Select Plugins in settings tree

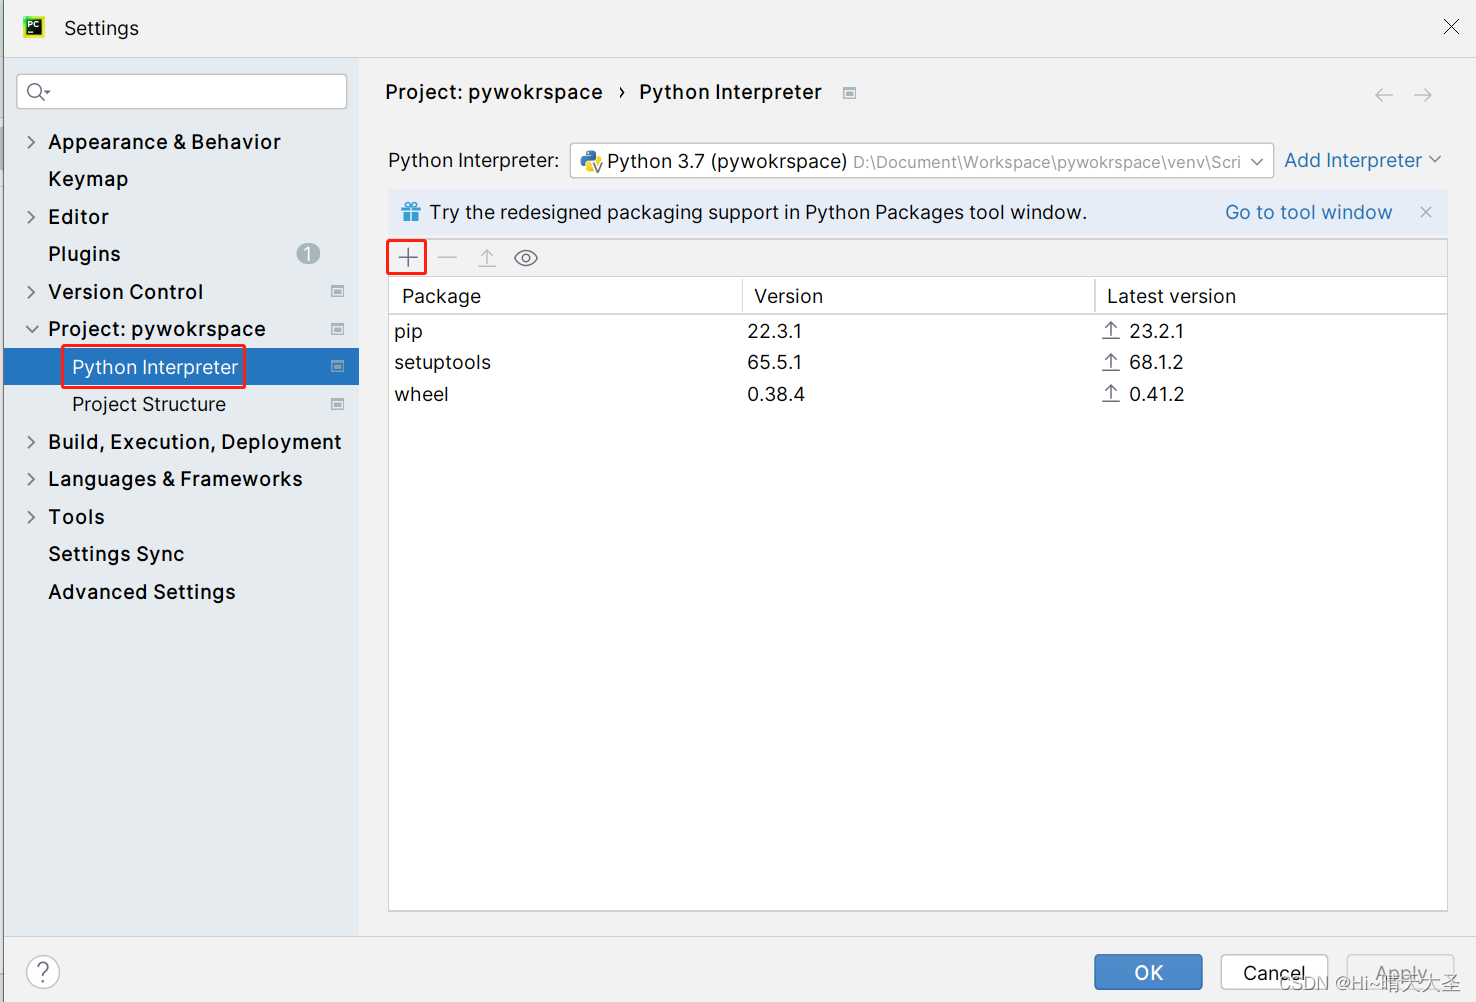point(84,254)
